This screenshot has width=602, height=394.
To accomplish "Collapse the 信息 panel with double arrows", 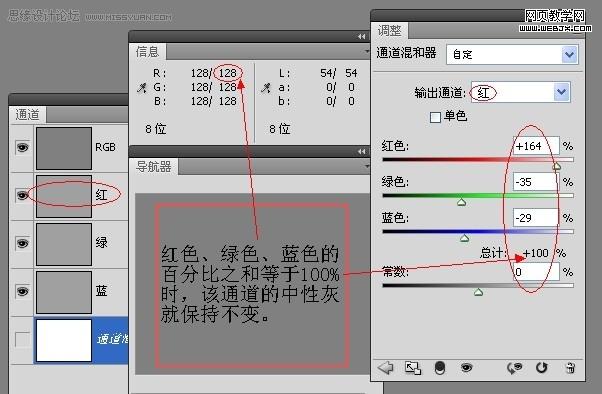I will [361, 36].
